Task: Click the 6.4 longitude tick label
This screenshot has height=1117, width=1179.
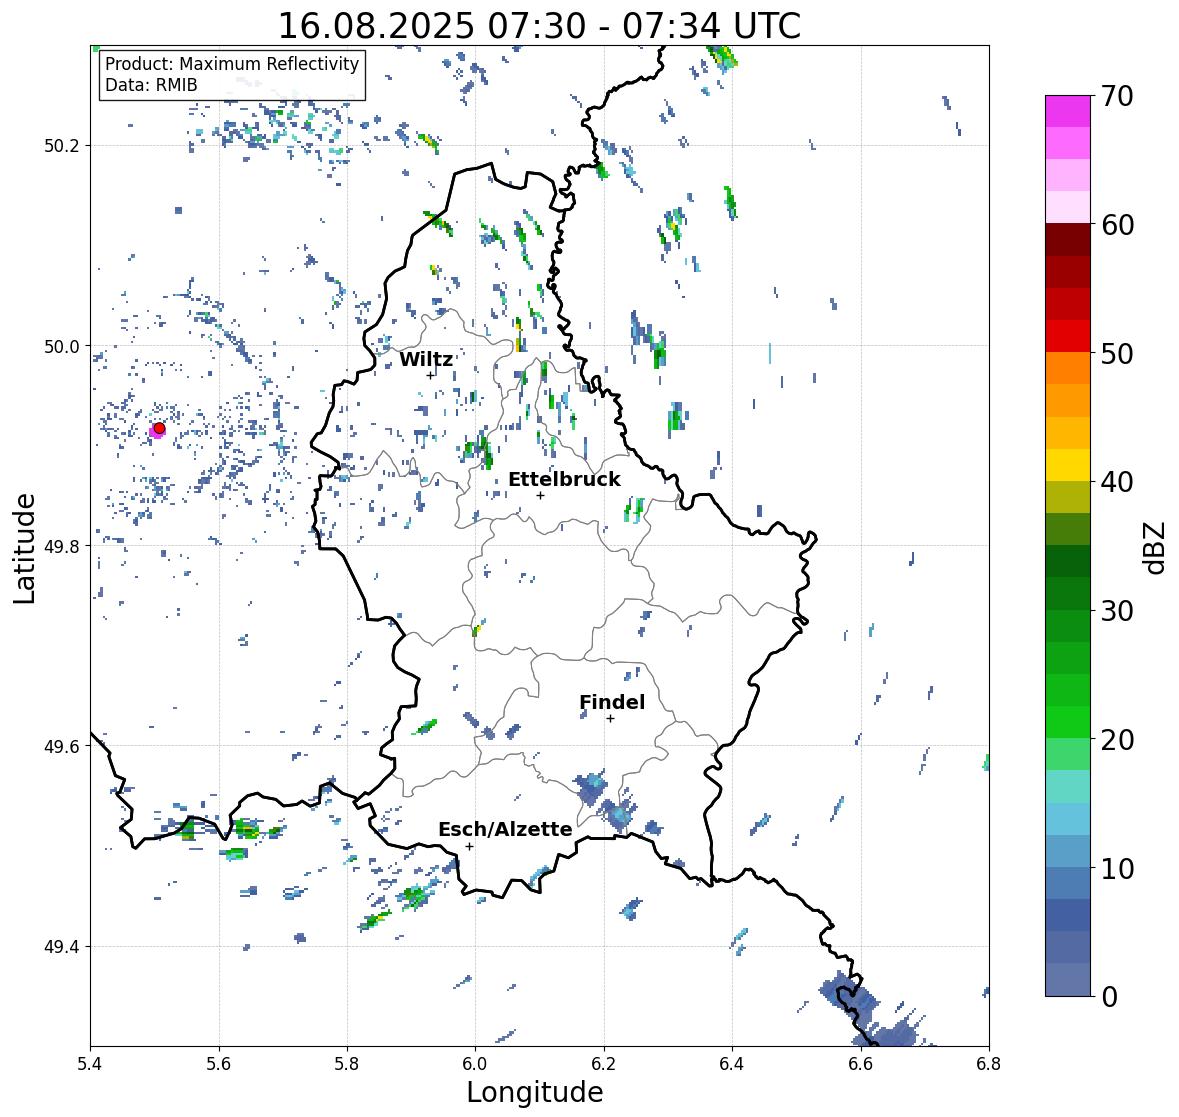Action: pyautogui.click(x=732, y=1063)
